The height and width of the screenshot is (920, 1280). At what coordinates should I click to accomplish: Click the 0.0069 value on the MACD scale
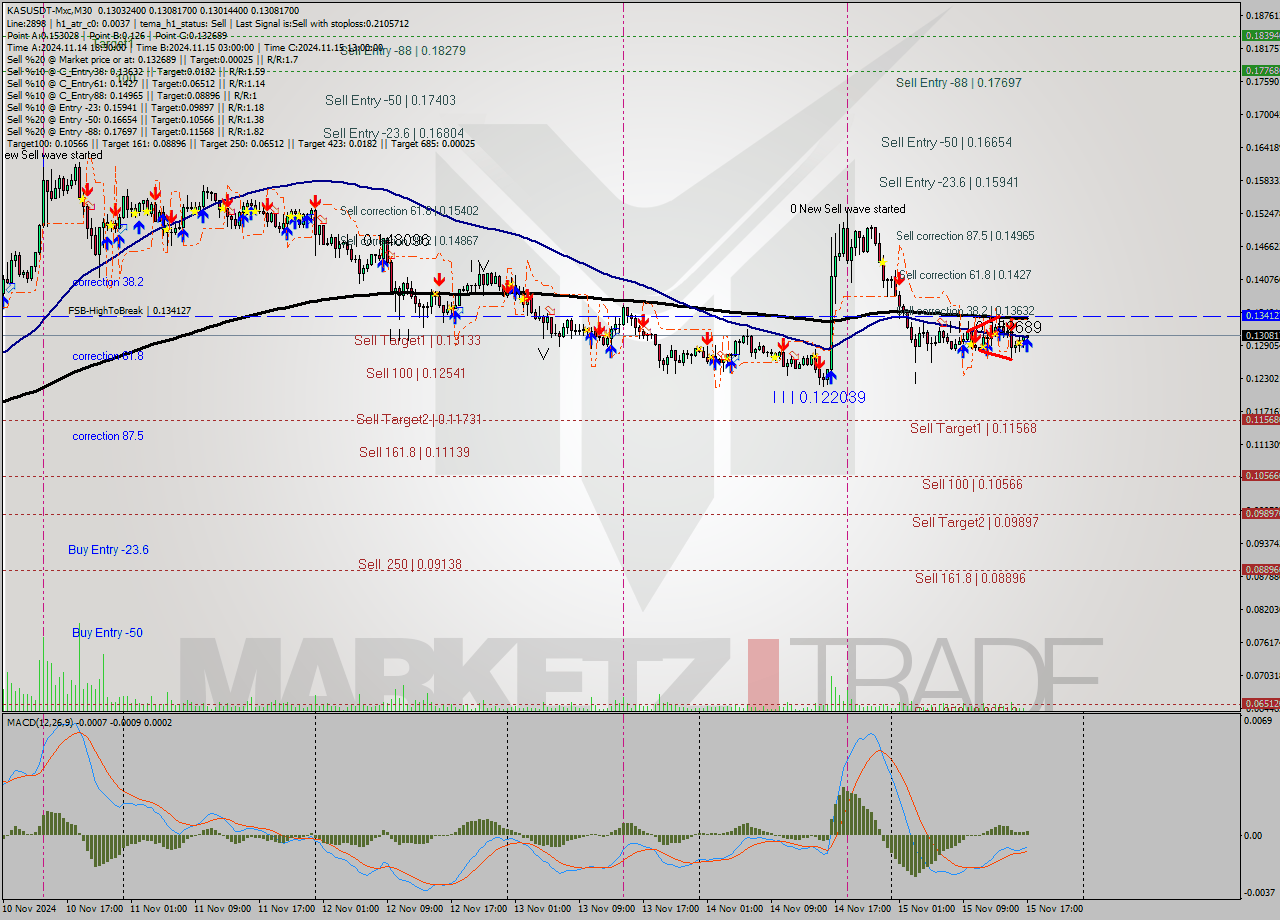pyautogui.click(x=1260, y=722)
